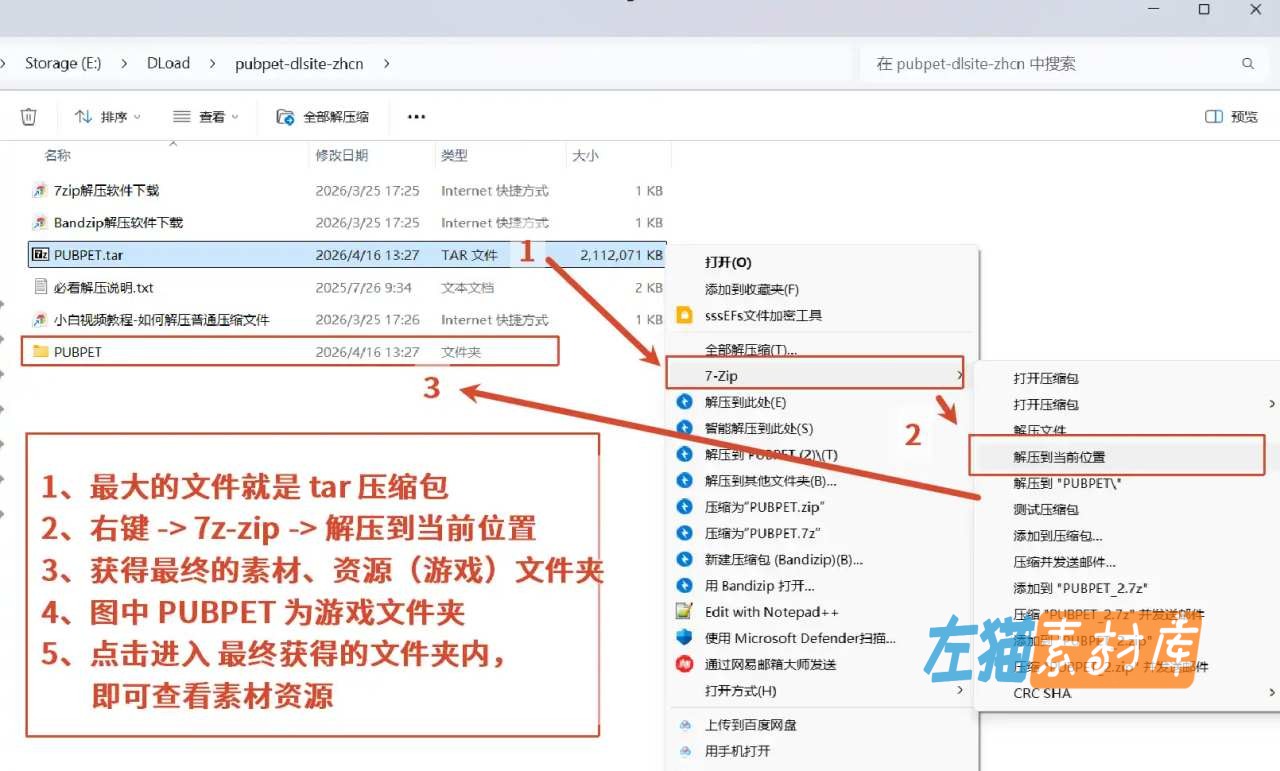This screenshot has width=1280, height=771.
Task: Click the 2,112,071 KB size value
Action: point(621,255)
